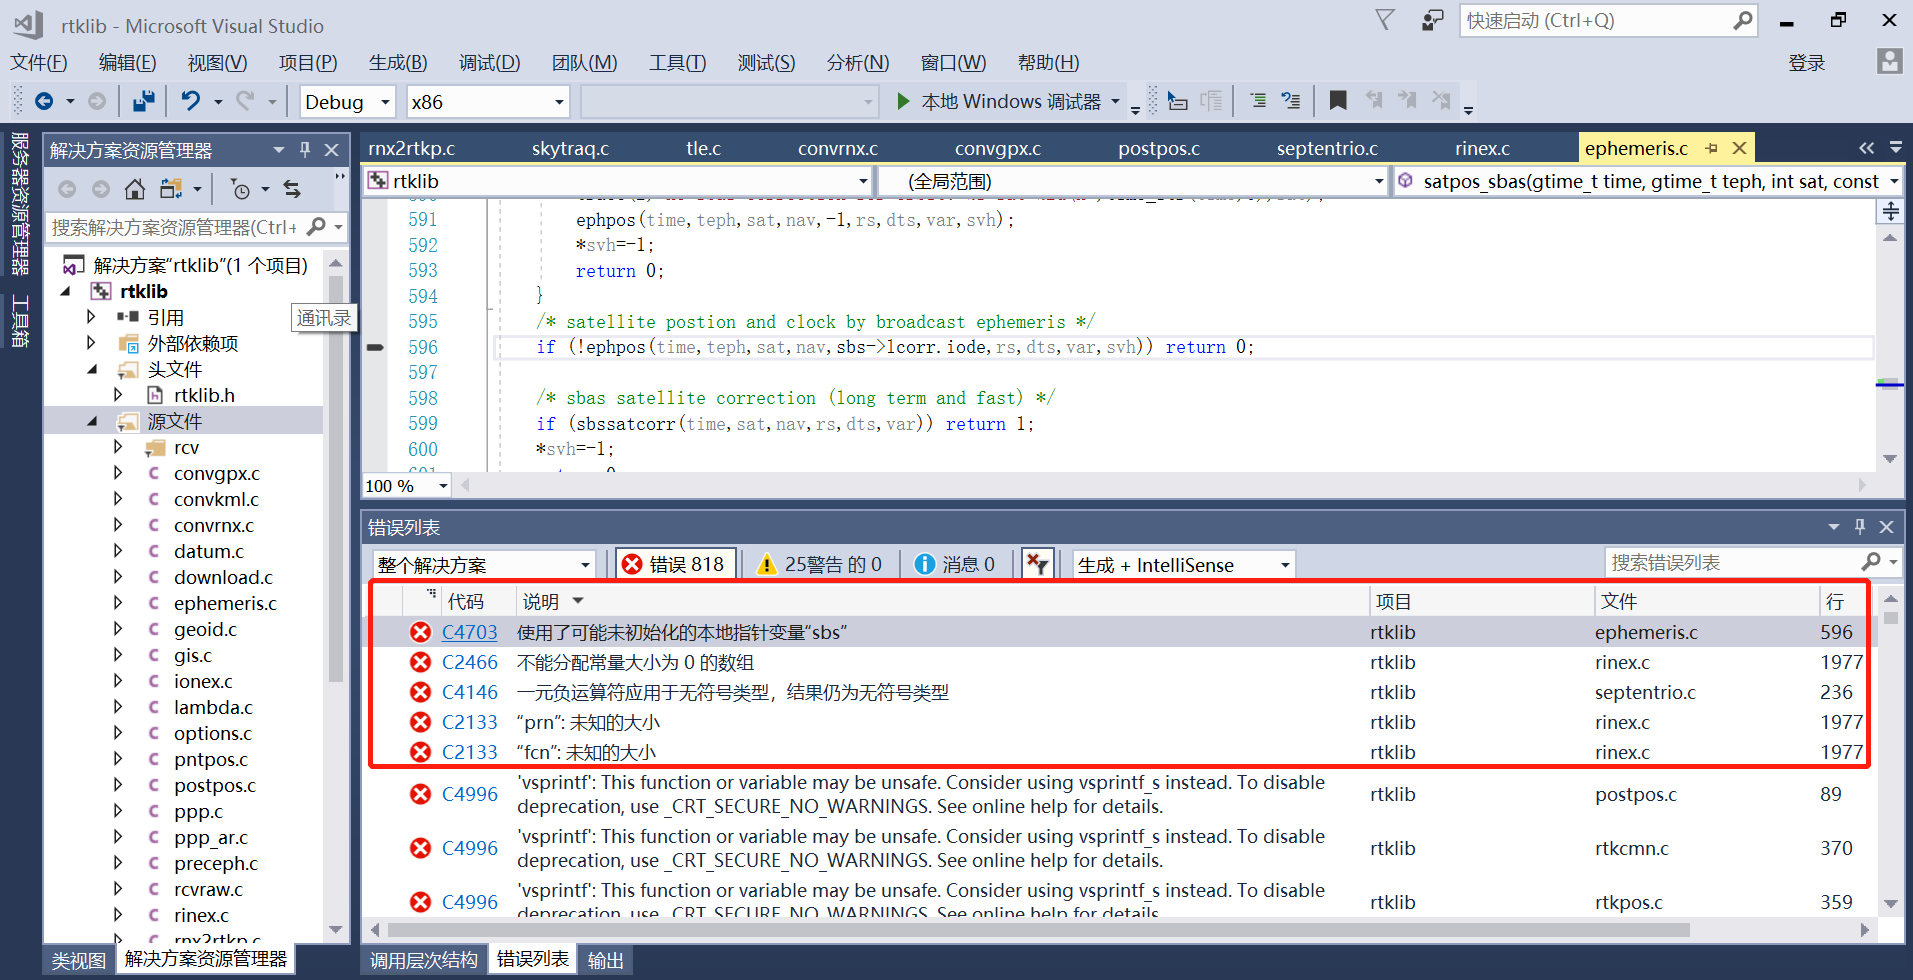Open the 调试(D) menu
This screenshot has height=980, width=1913.
point(489,62)
